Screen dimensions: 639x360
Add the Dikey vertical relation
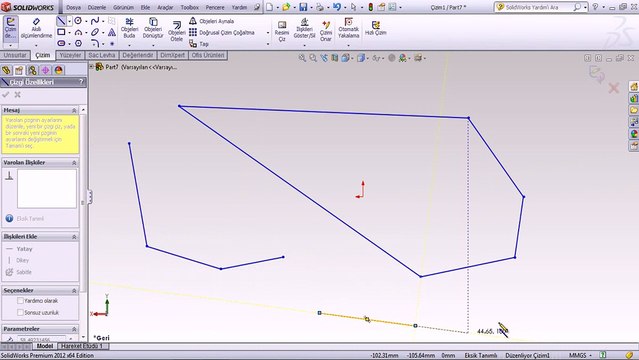(x=17, y=260)
